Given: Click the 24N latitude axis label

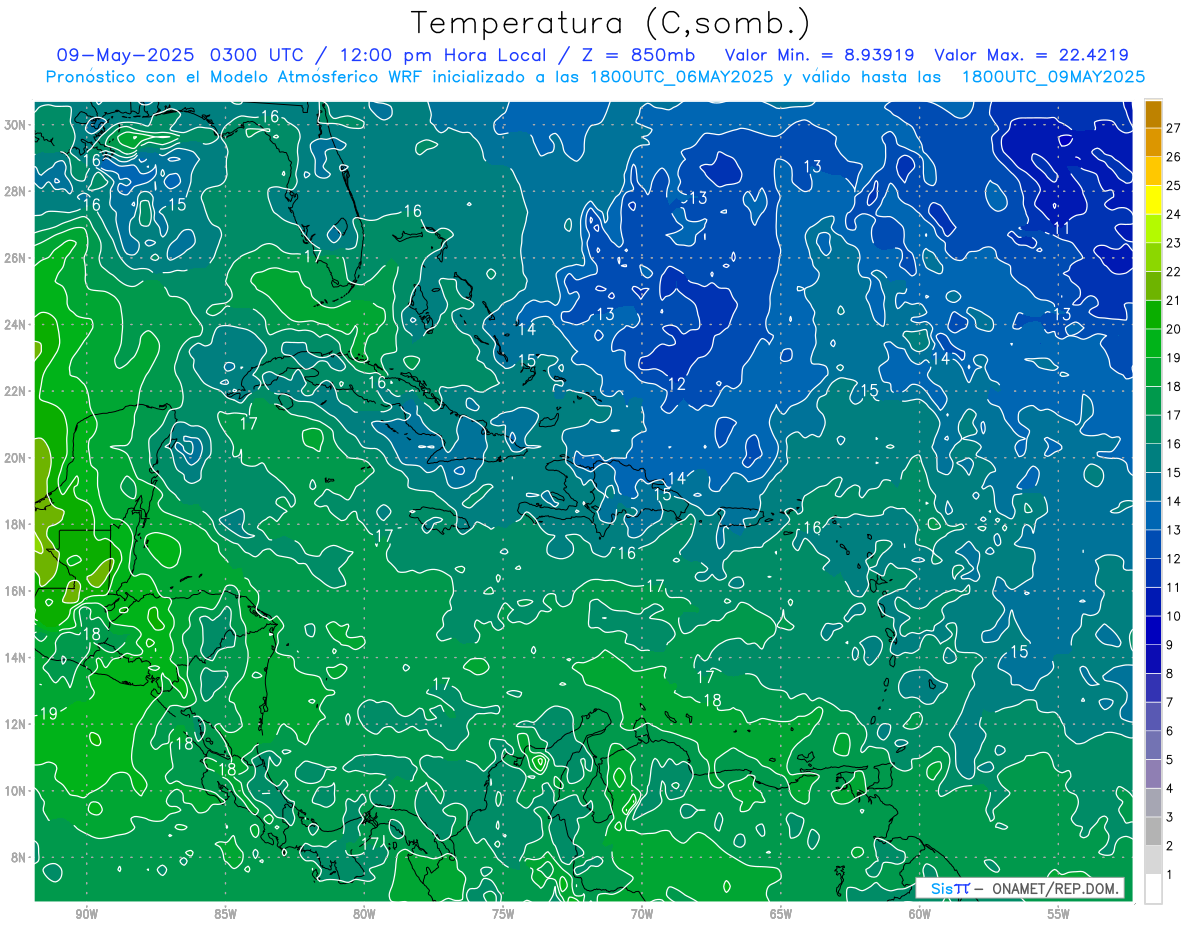Looking at the screenshot, I should (x=15, y=324).
